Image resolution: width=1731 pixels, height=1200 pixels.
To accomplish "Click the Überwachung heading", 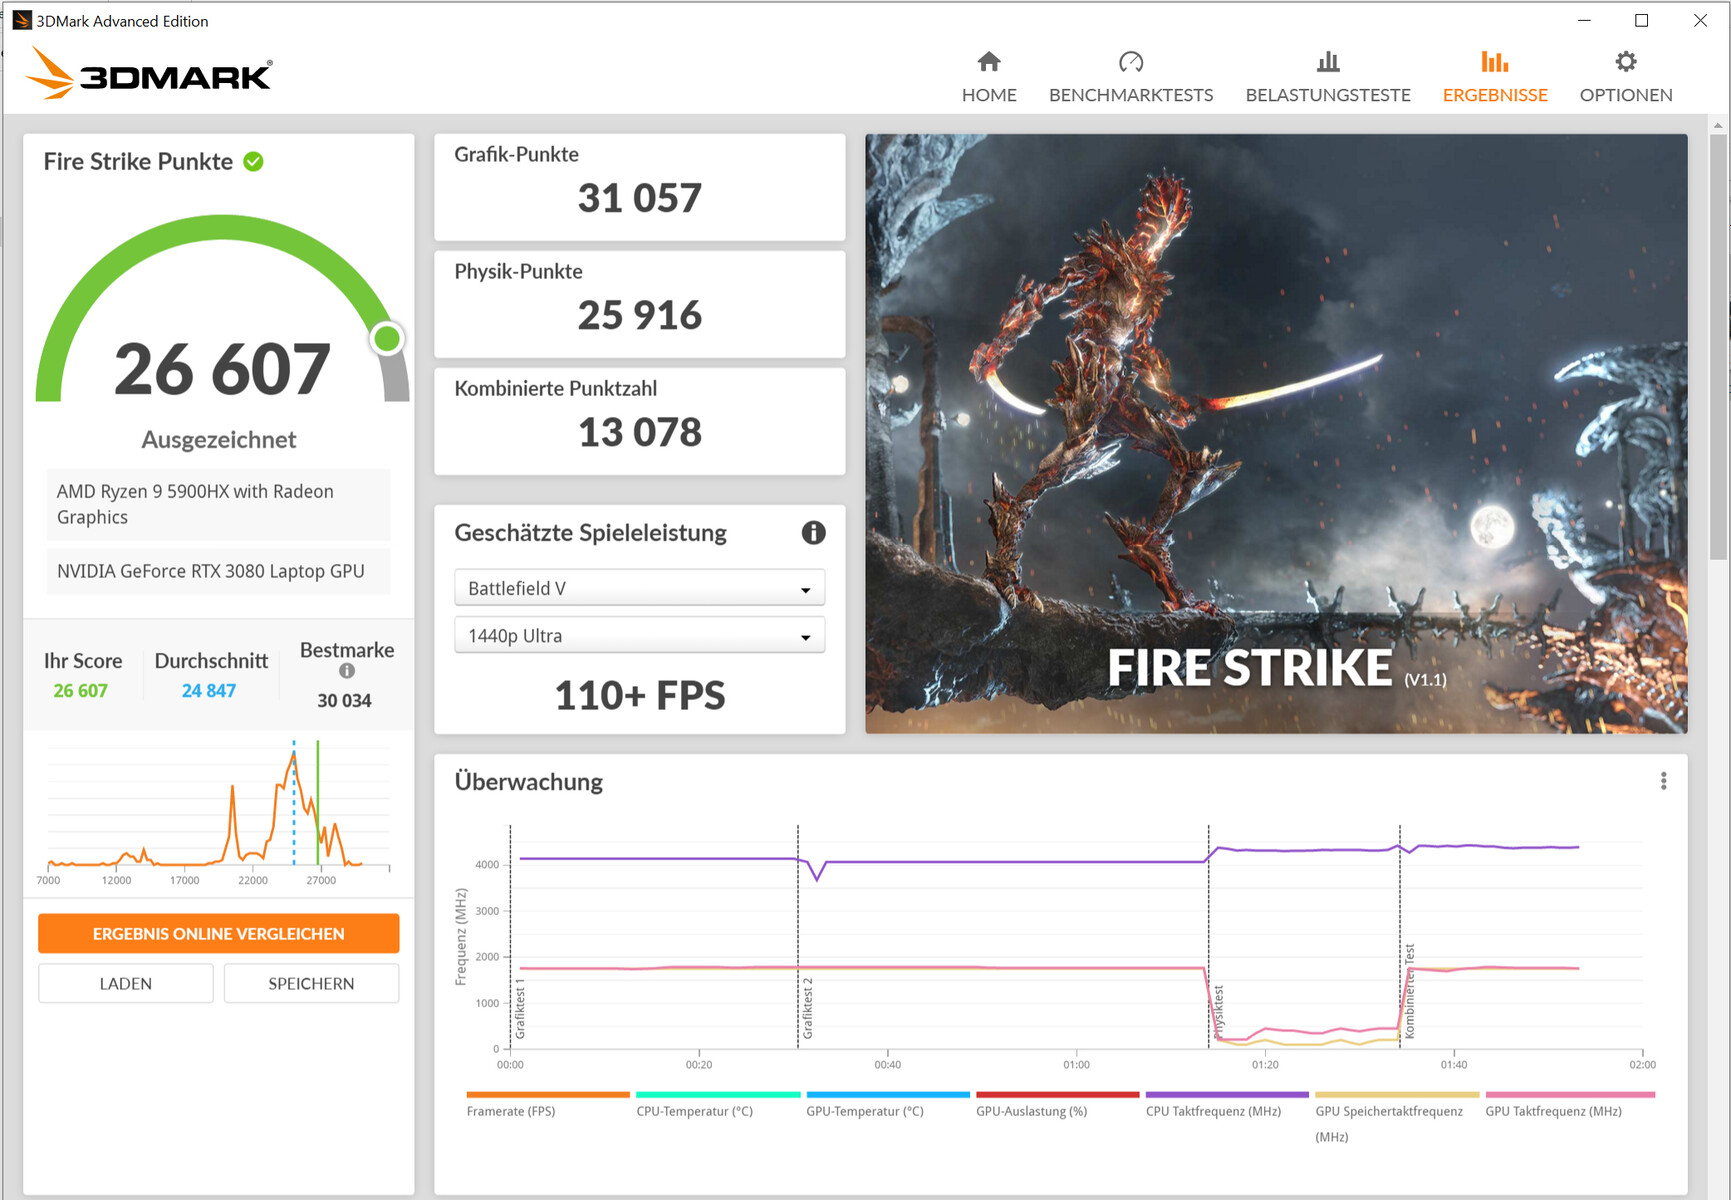I will 529,781.
